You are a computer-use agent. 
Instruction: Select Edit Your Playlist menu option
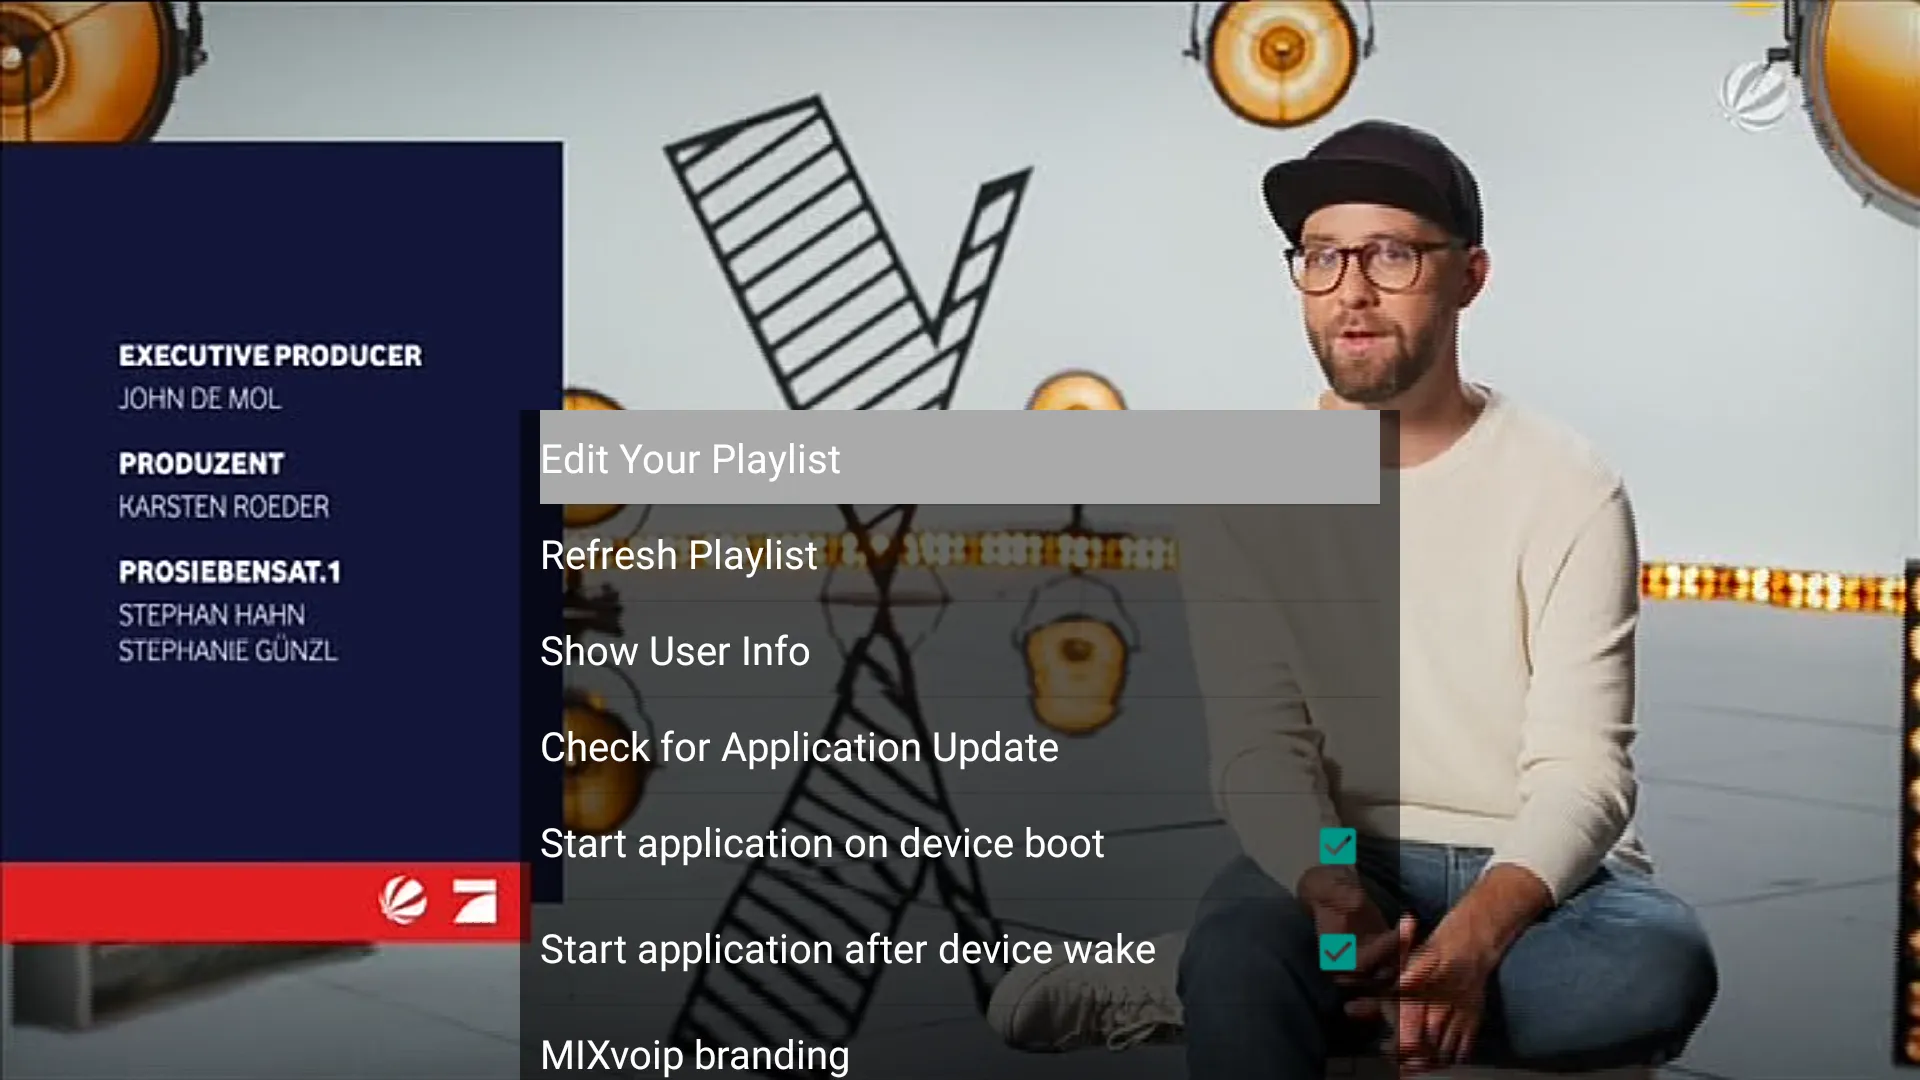[960, 458]
